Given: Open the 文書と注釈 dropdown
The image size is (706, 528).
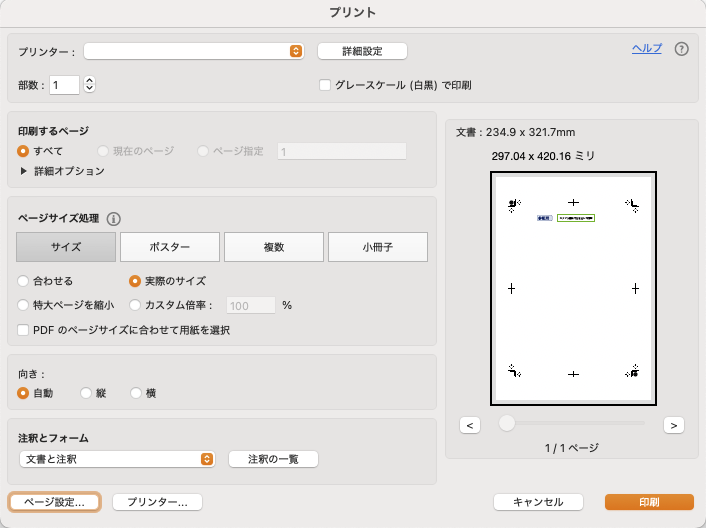Looking at the screenshot, I should (x=117, y=459).
